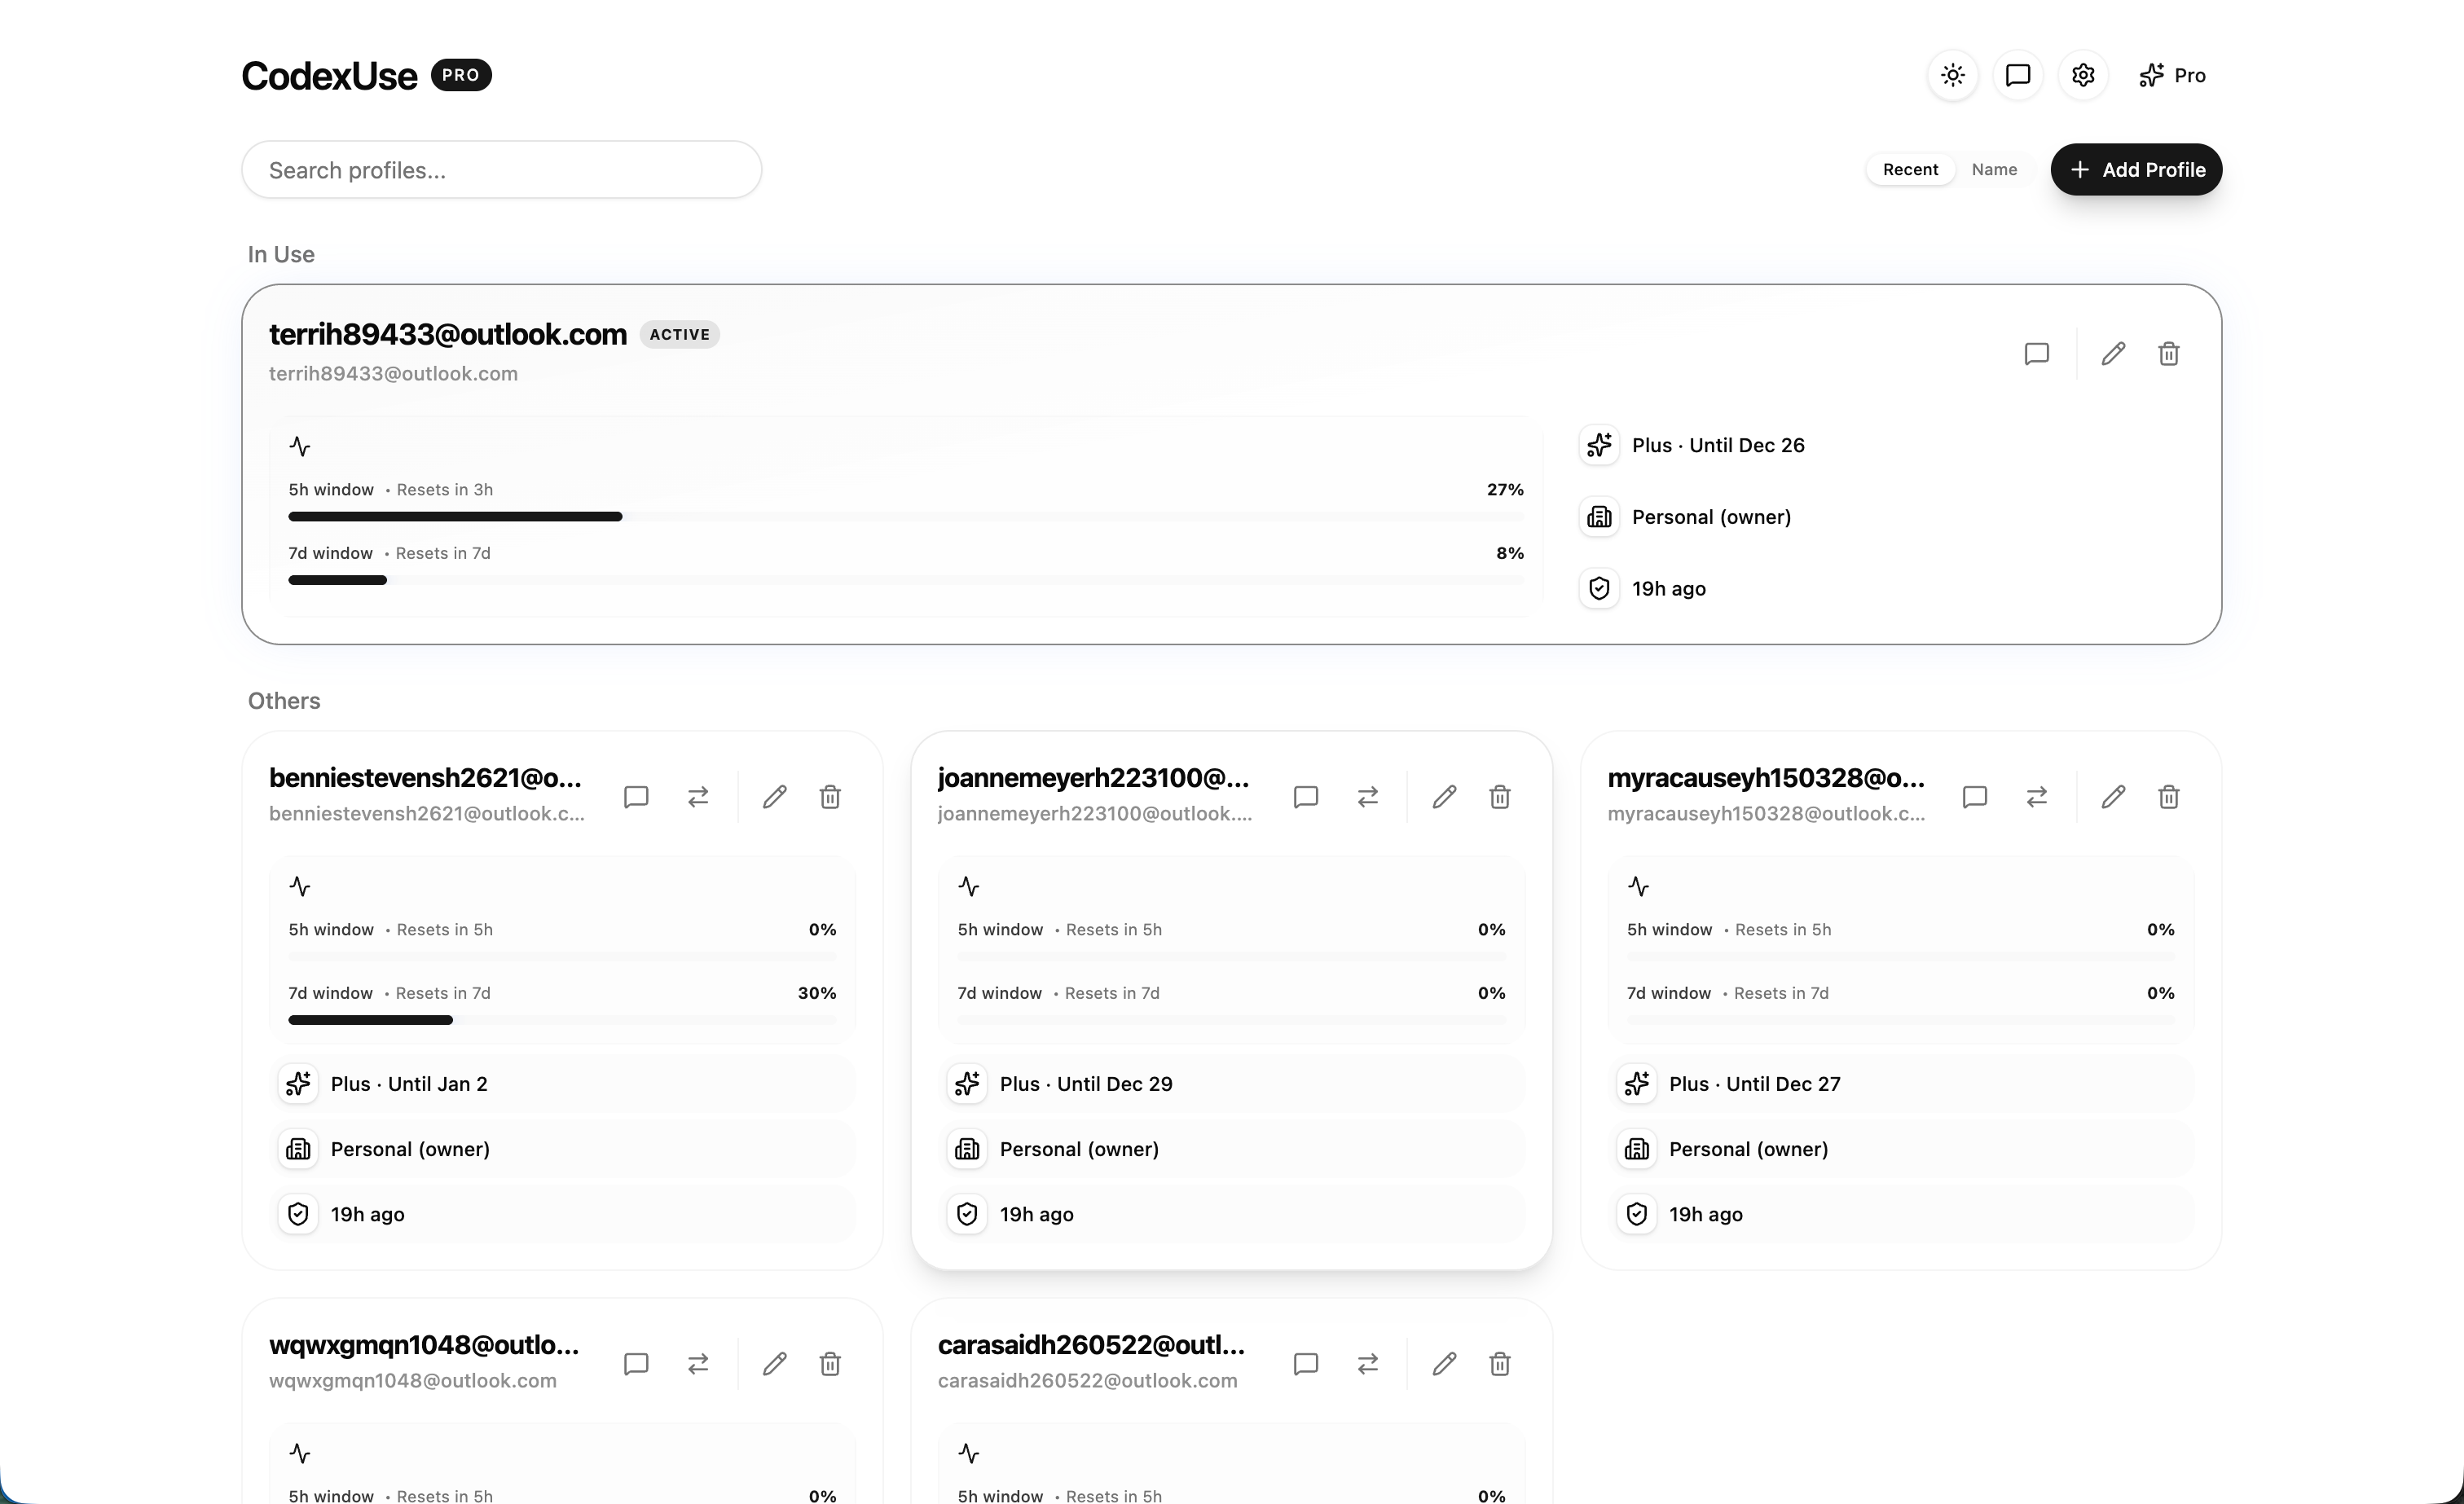The width and height of the screenshot is (2464, 1504).
Task: Switch to wqwxgmqn1048 profile
Action: point(698,1364)
